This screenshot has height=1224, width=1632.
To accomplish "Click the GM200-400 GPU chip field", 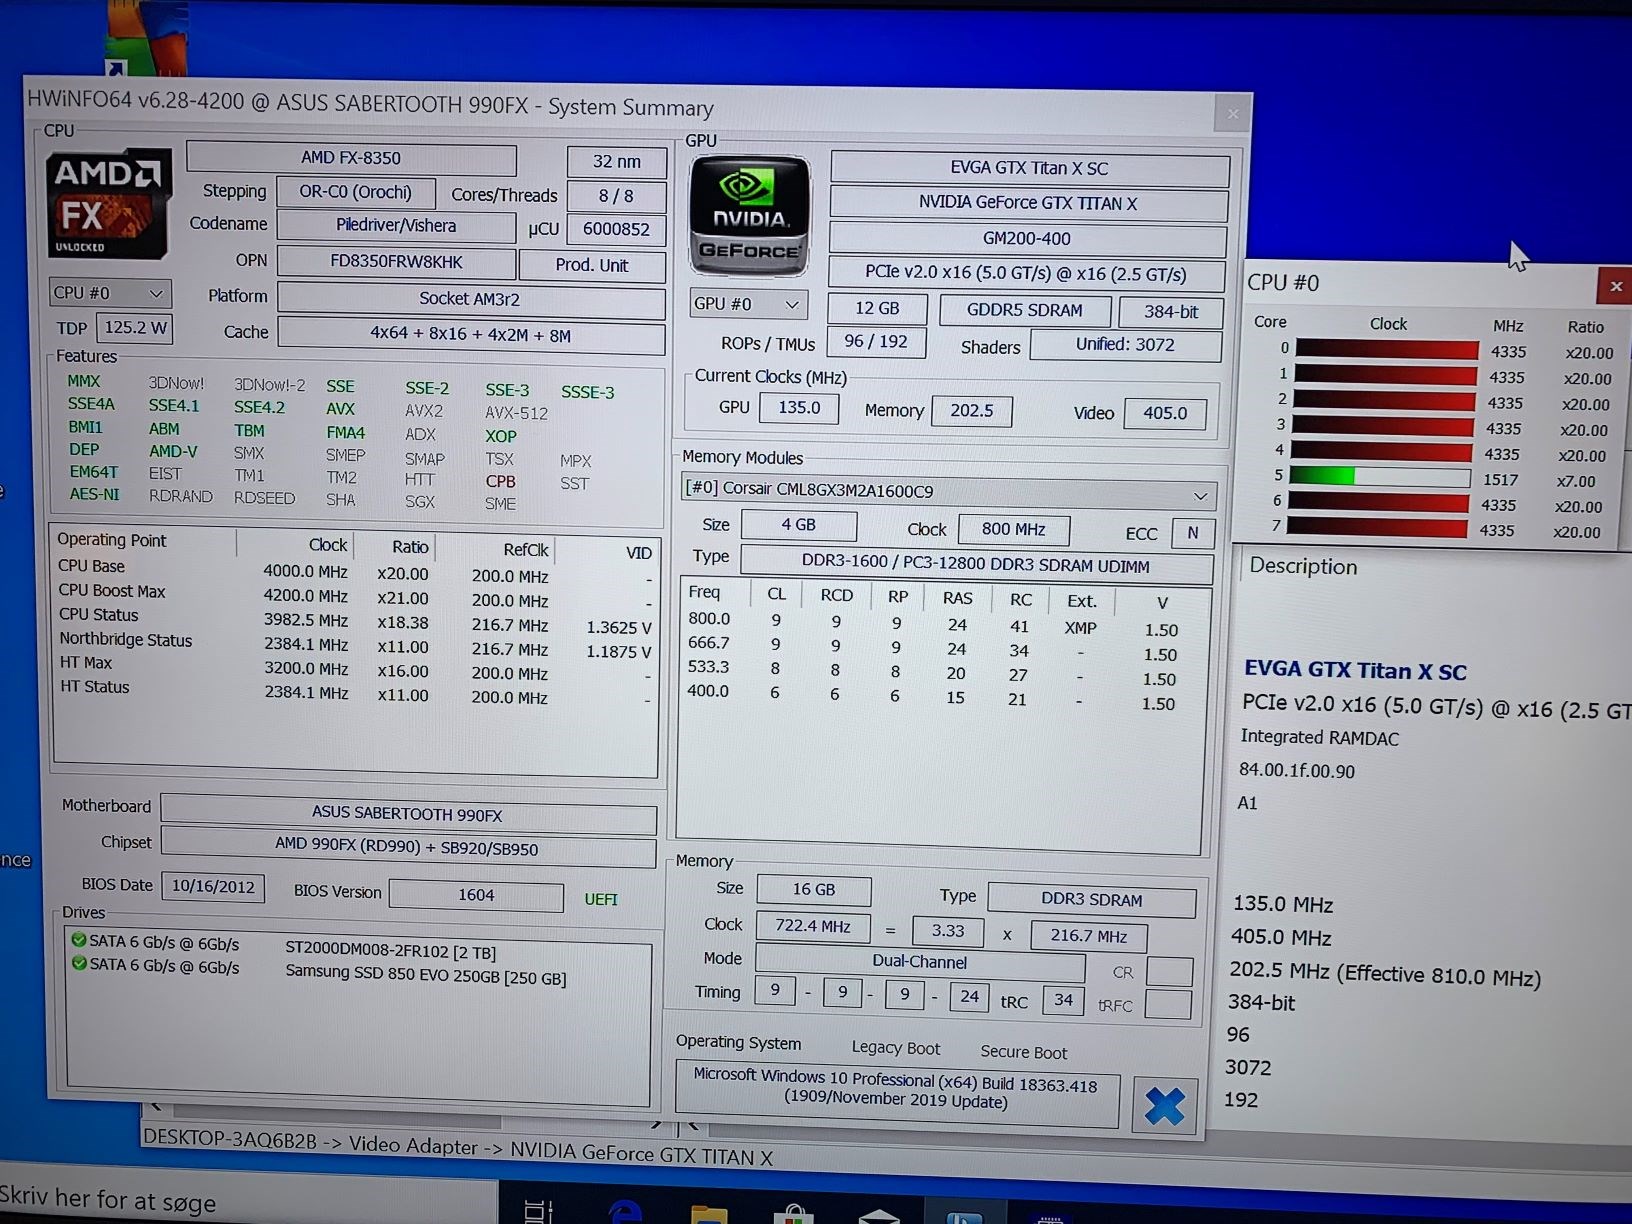I will [x=1027, y=239].
